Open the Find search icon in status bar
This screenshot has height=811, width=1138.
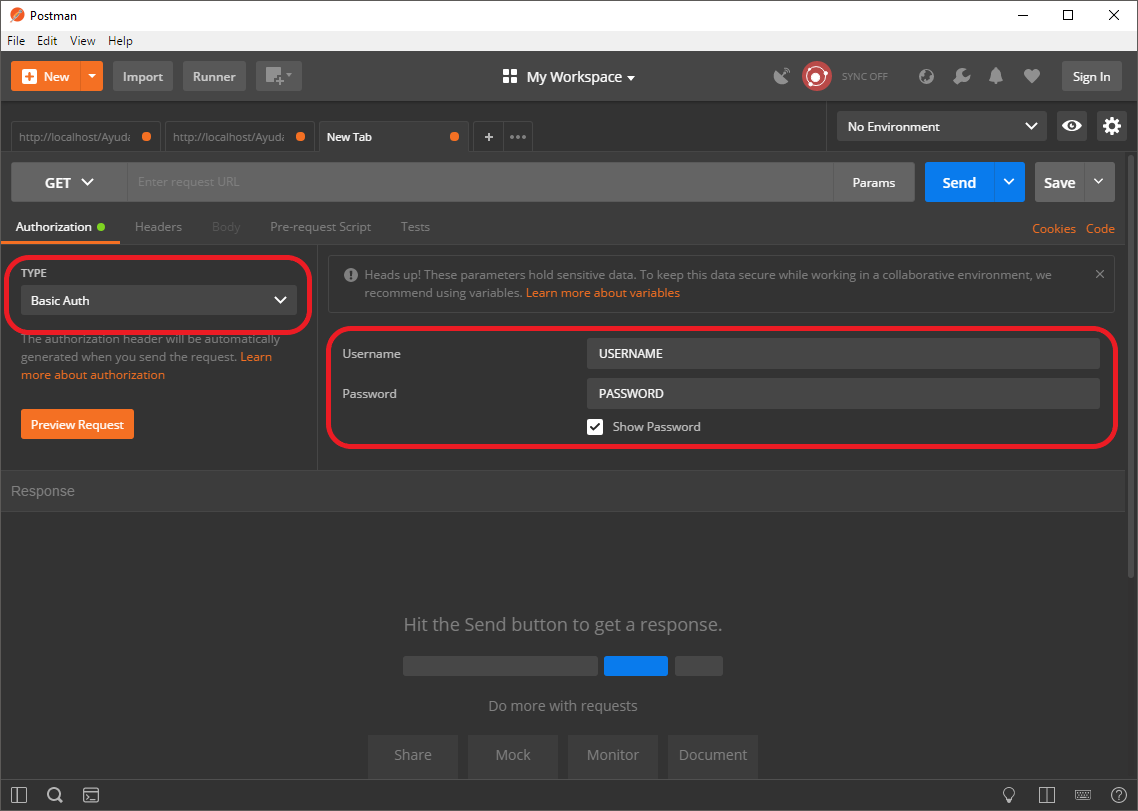(54, 795)
